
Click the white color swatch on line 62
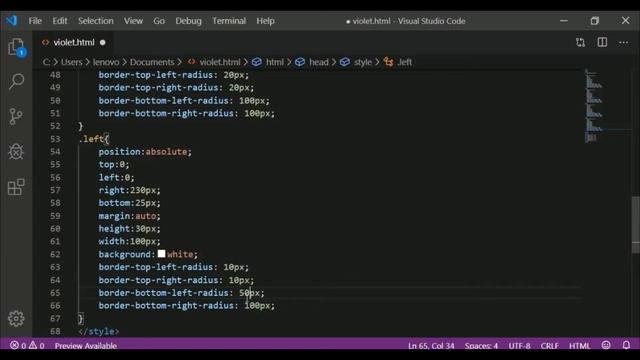[161, 254]
